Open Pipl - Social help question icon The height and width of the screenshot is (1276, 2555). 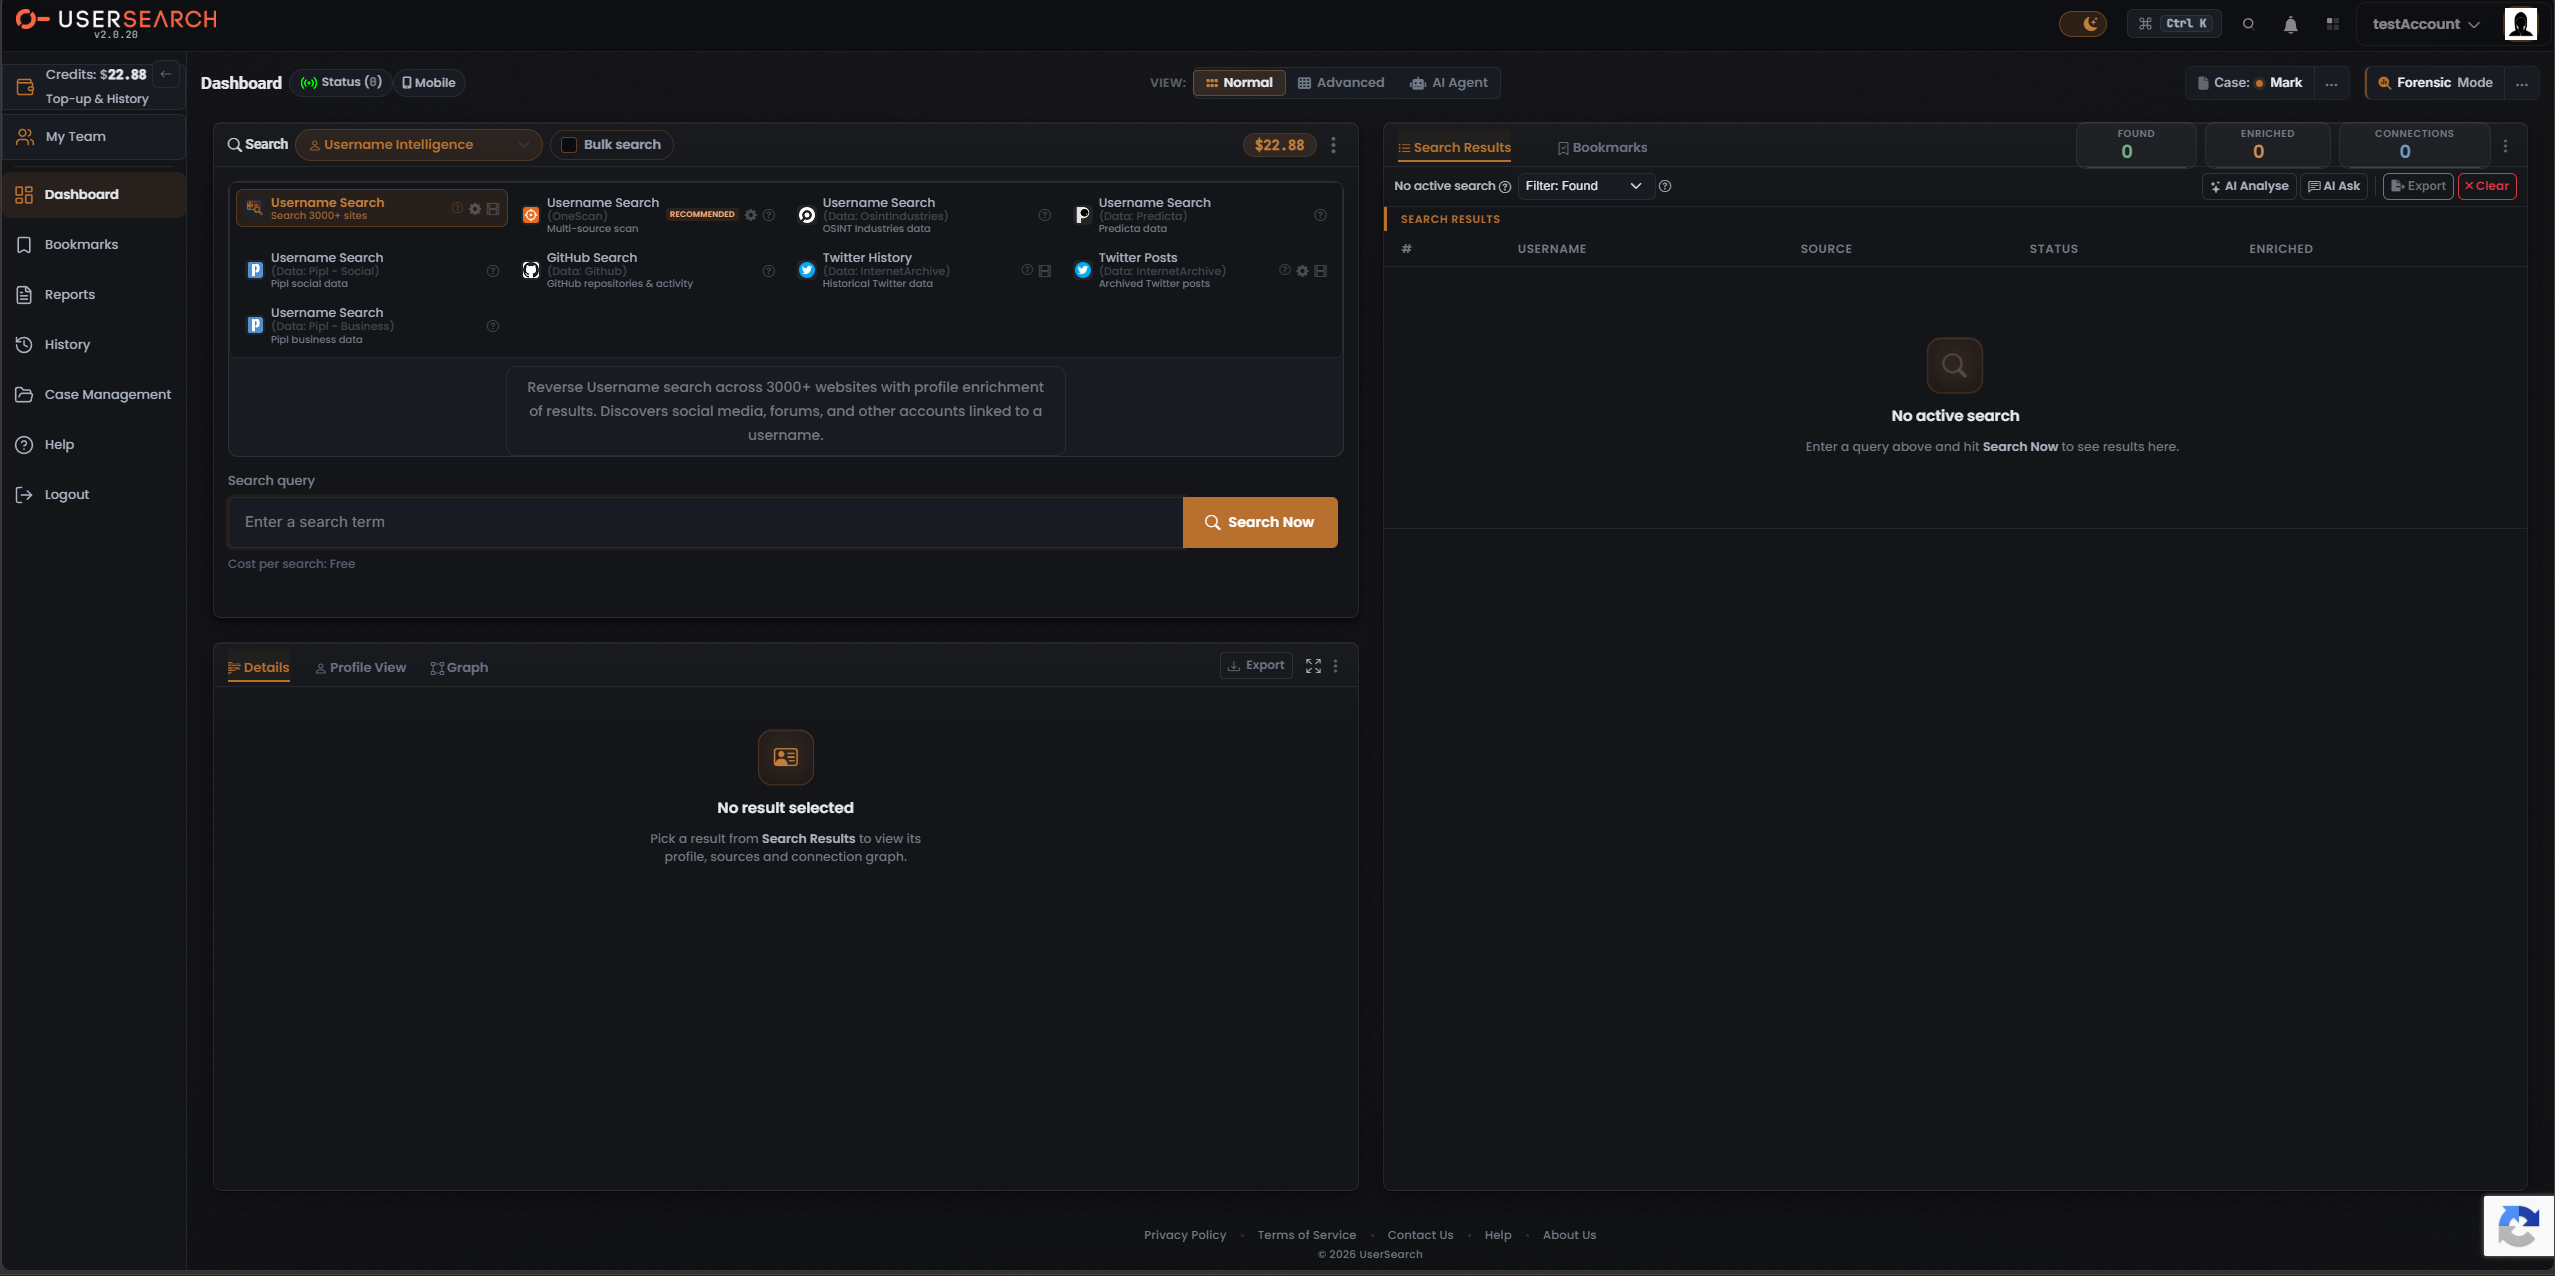(x=493, y=271)
